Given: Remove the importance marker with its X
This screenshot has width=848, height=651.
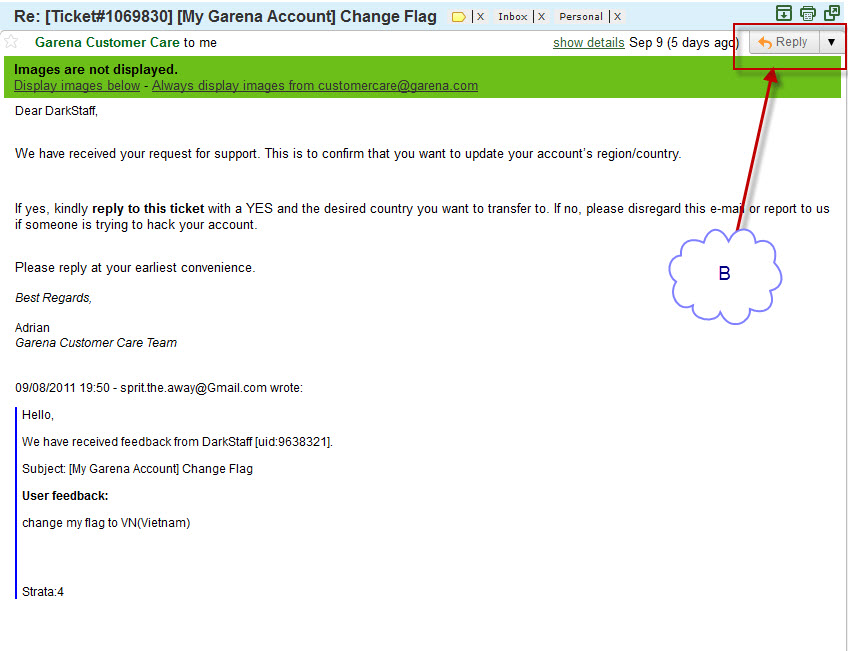Looking at the screenshot, I should point(480,17).
